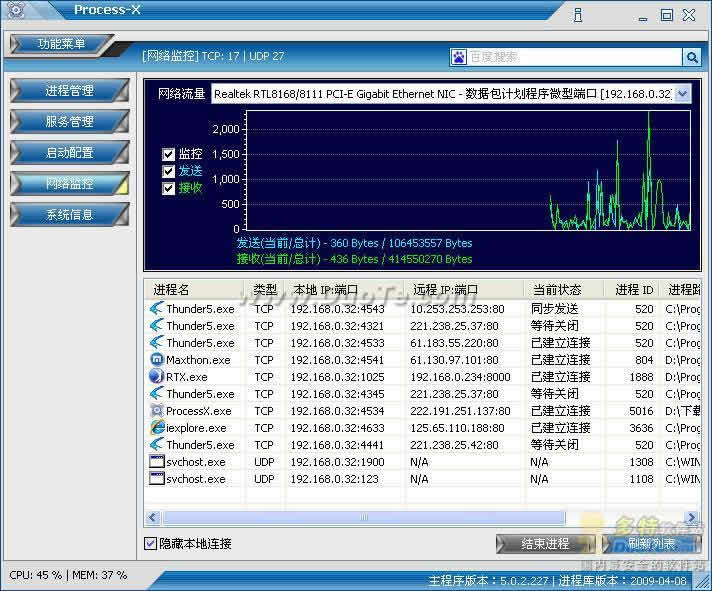Click the TCP: 17 | UDP 27 header text
The width and height of the screenshot is (712, 591).
(243, 56)
